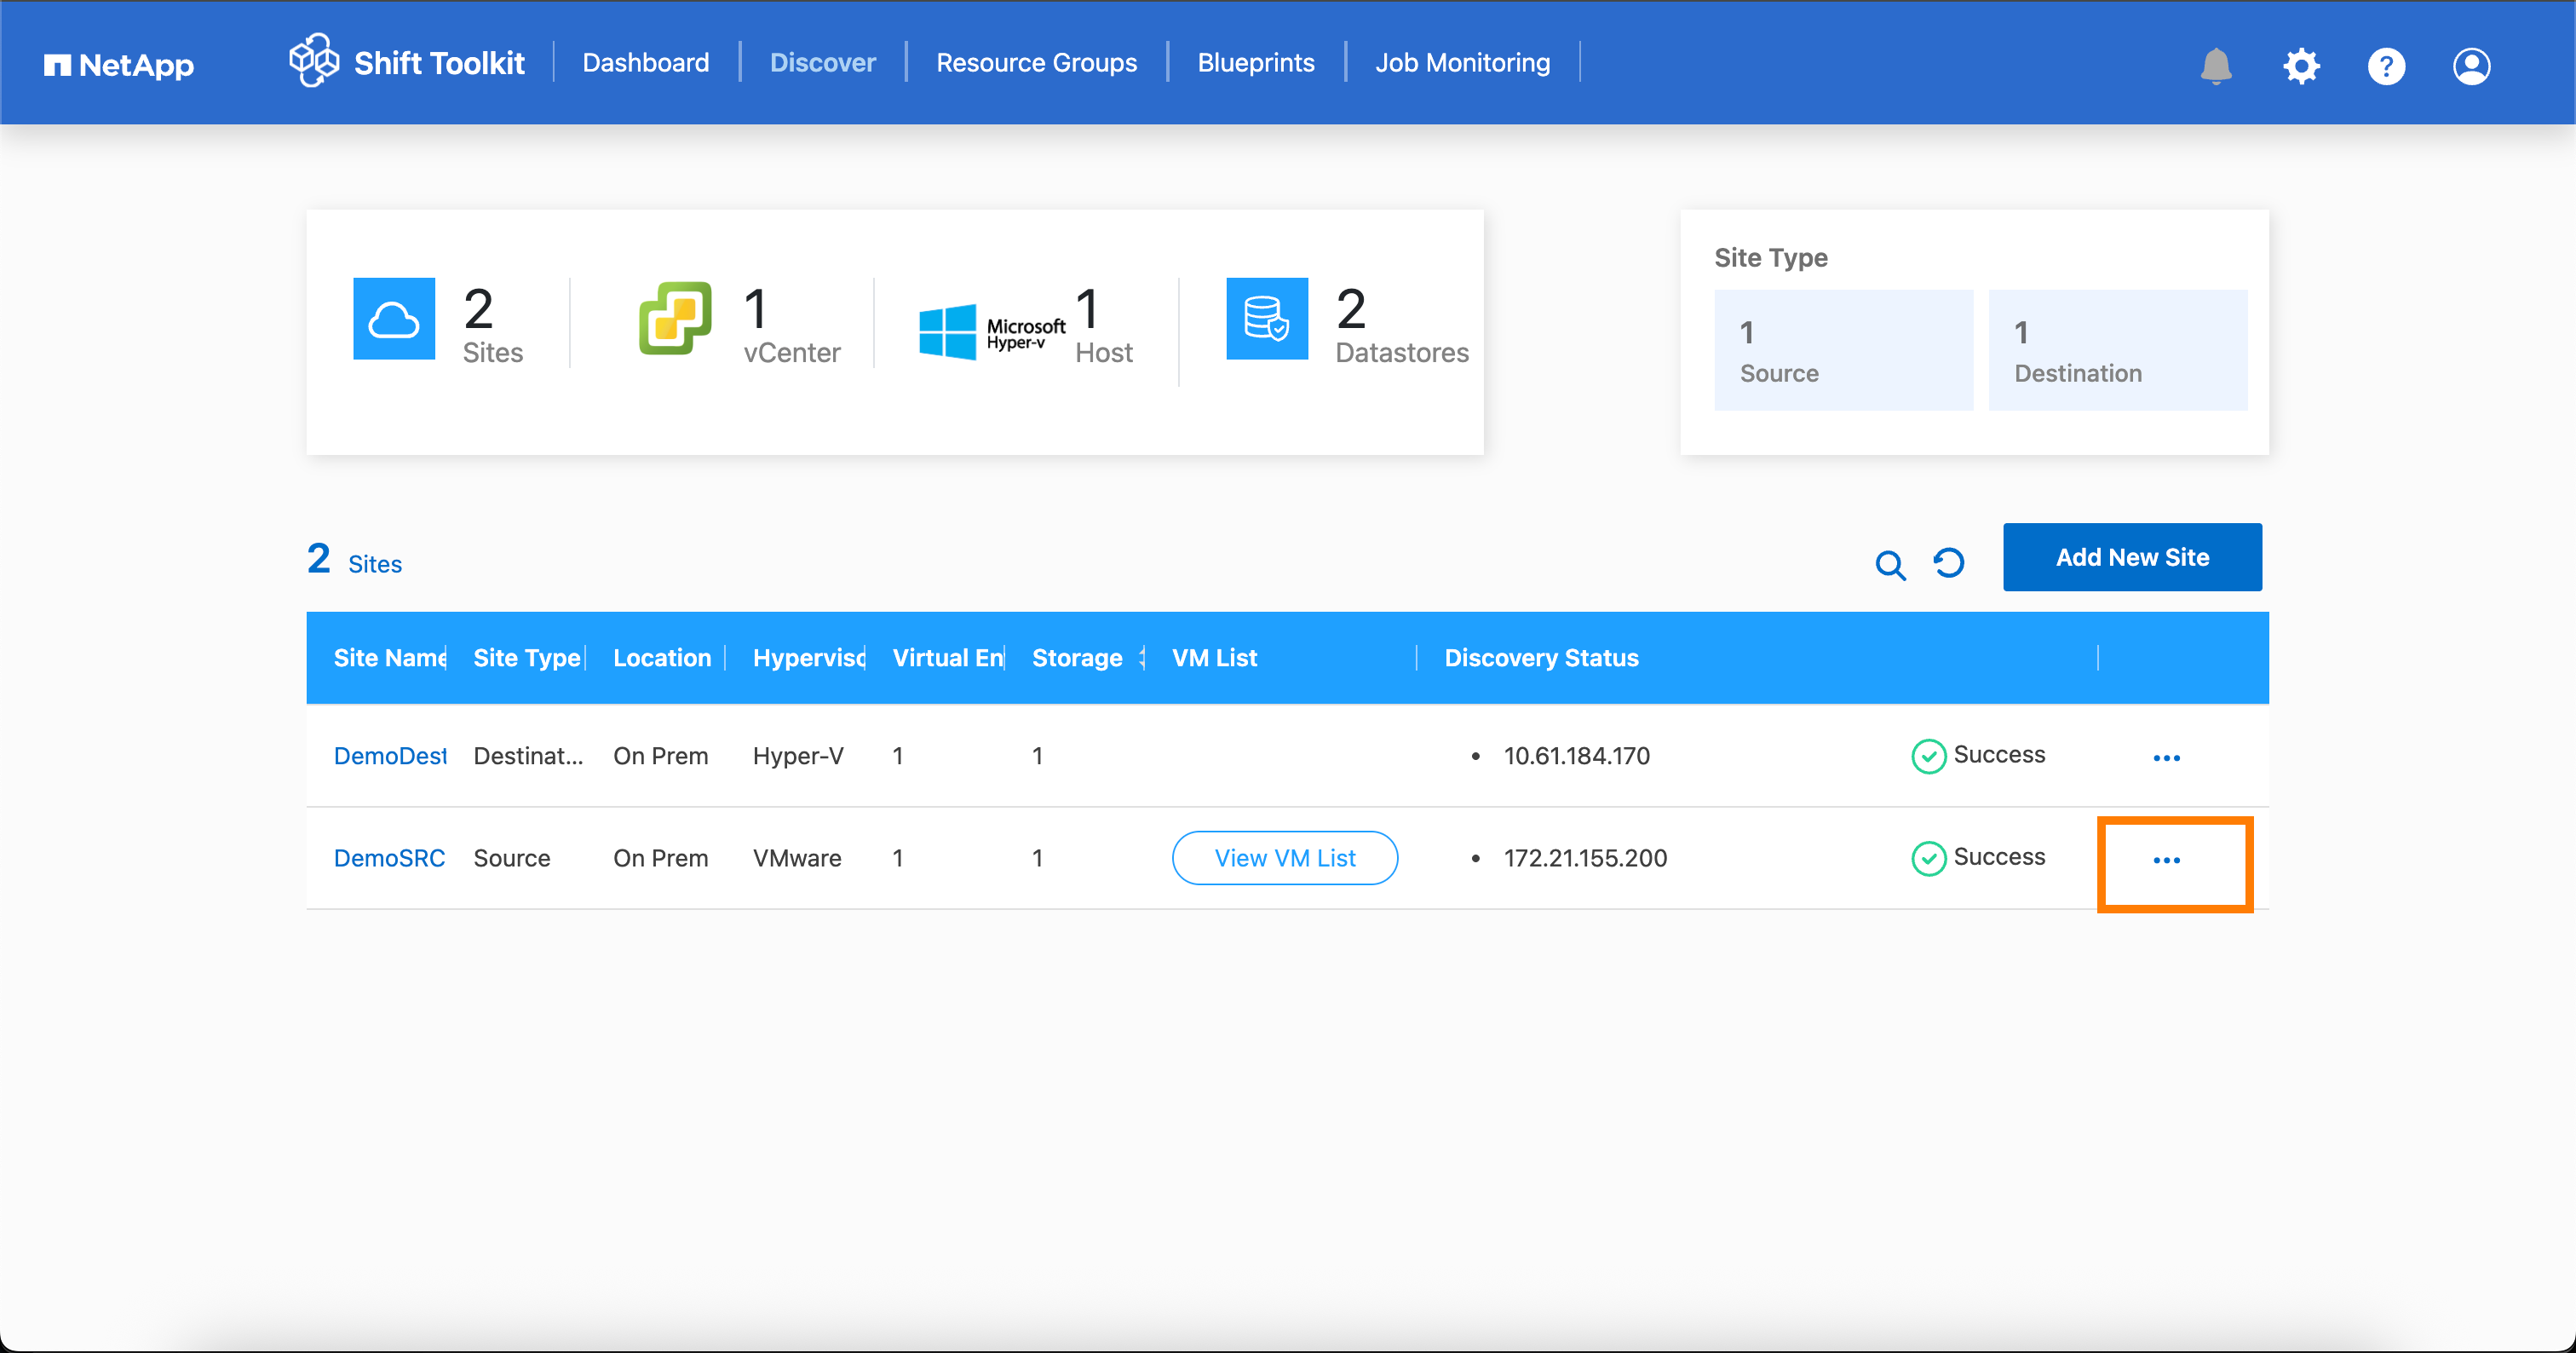Click On Prem in DemoDest row
The height and width of the screenshot is (1353, 2576).
(x=661, y=756)
